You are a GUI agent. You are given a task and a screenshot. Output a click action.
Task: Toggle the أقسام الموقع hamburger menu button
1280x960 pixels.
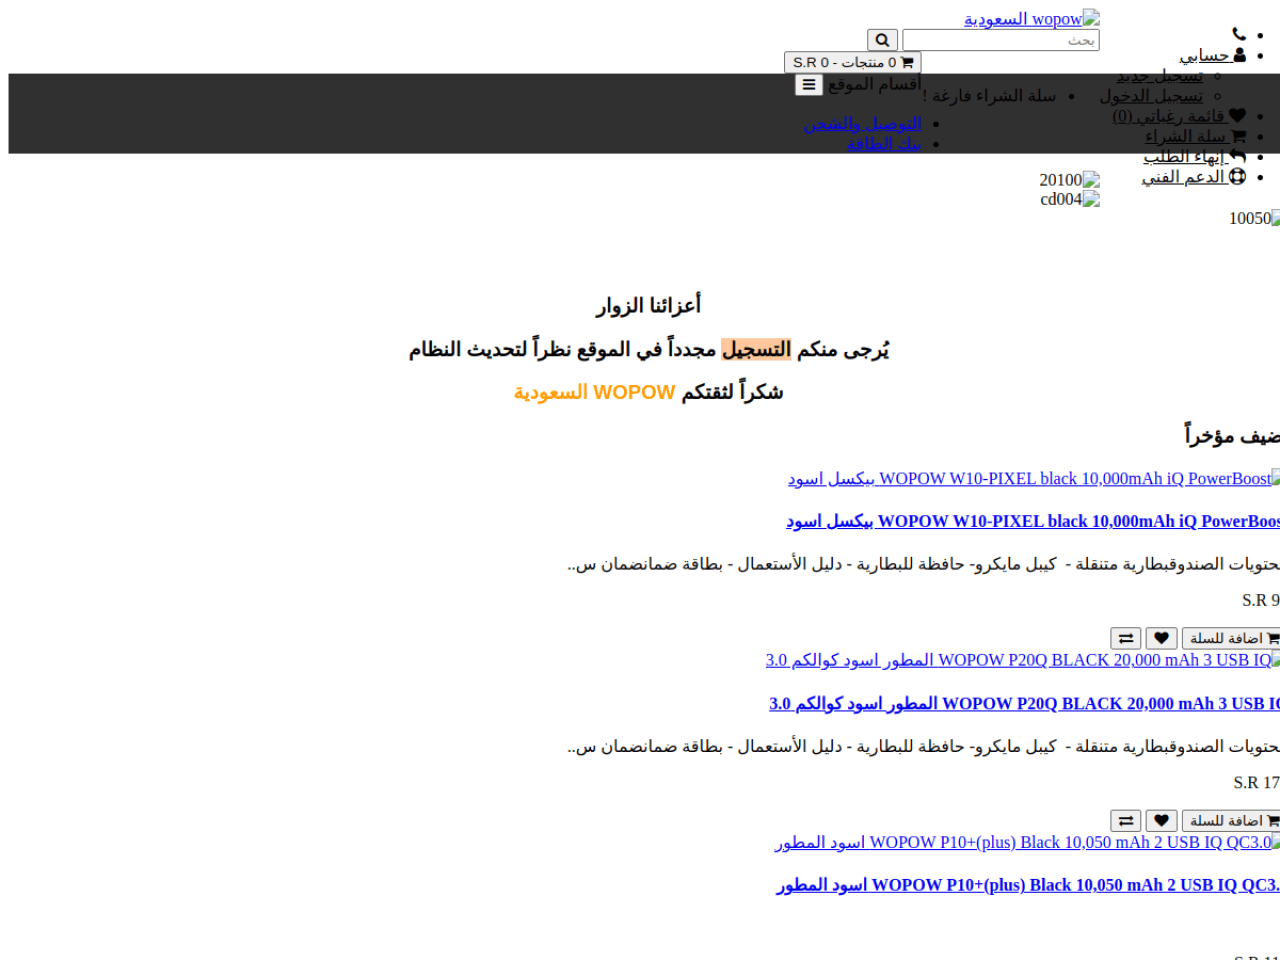809,85
